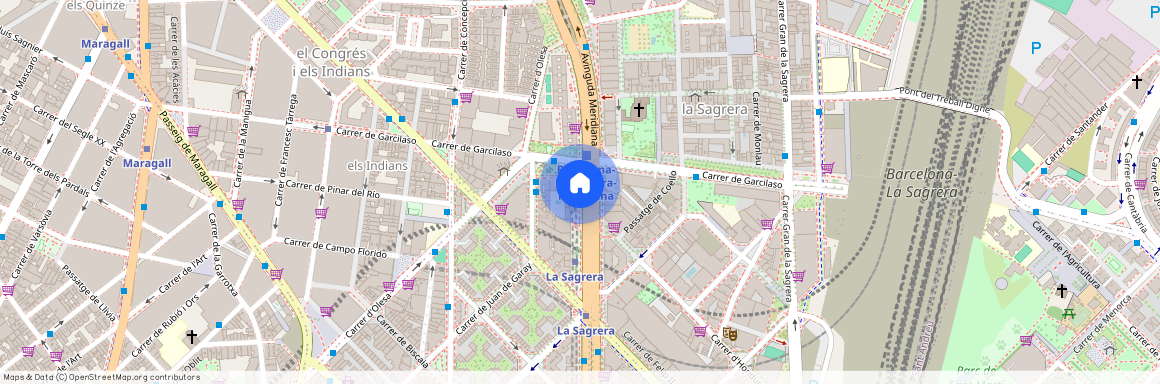This screenshot has height=384, width=1160.
Task: Select the Carrer de Francesc Tàrrega label
Action: 286,151
